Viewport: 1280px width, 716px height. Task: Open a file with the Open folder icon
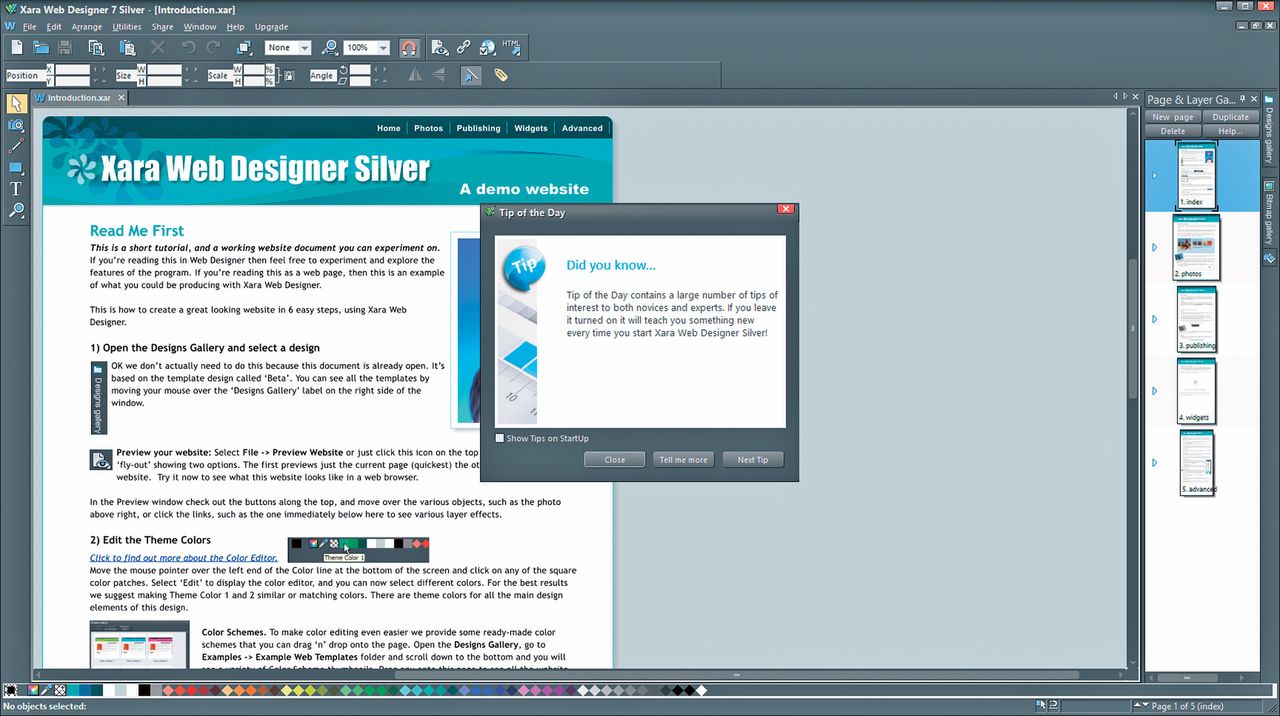pyautogui.click(x=41, y=47)
